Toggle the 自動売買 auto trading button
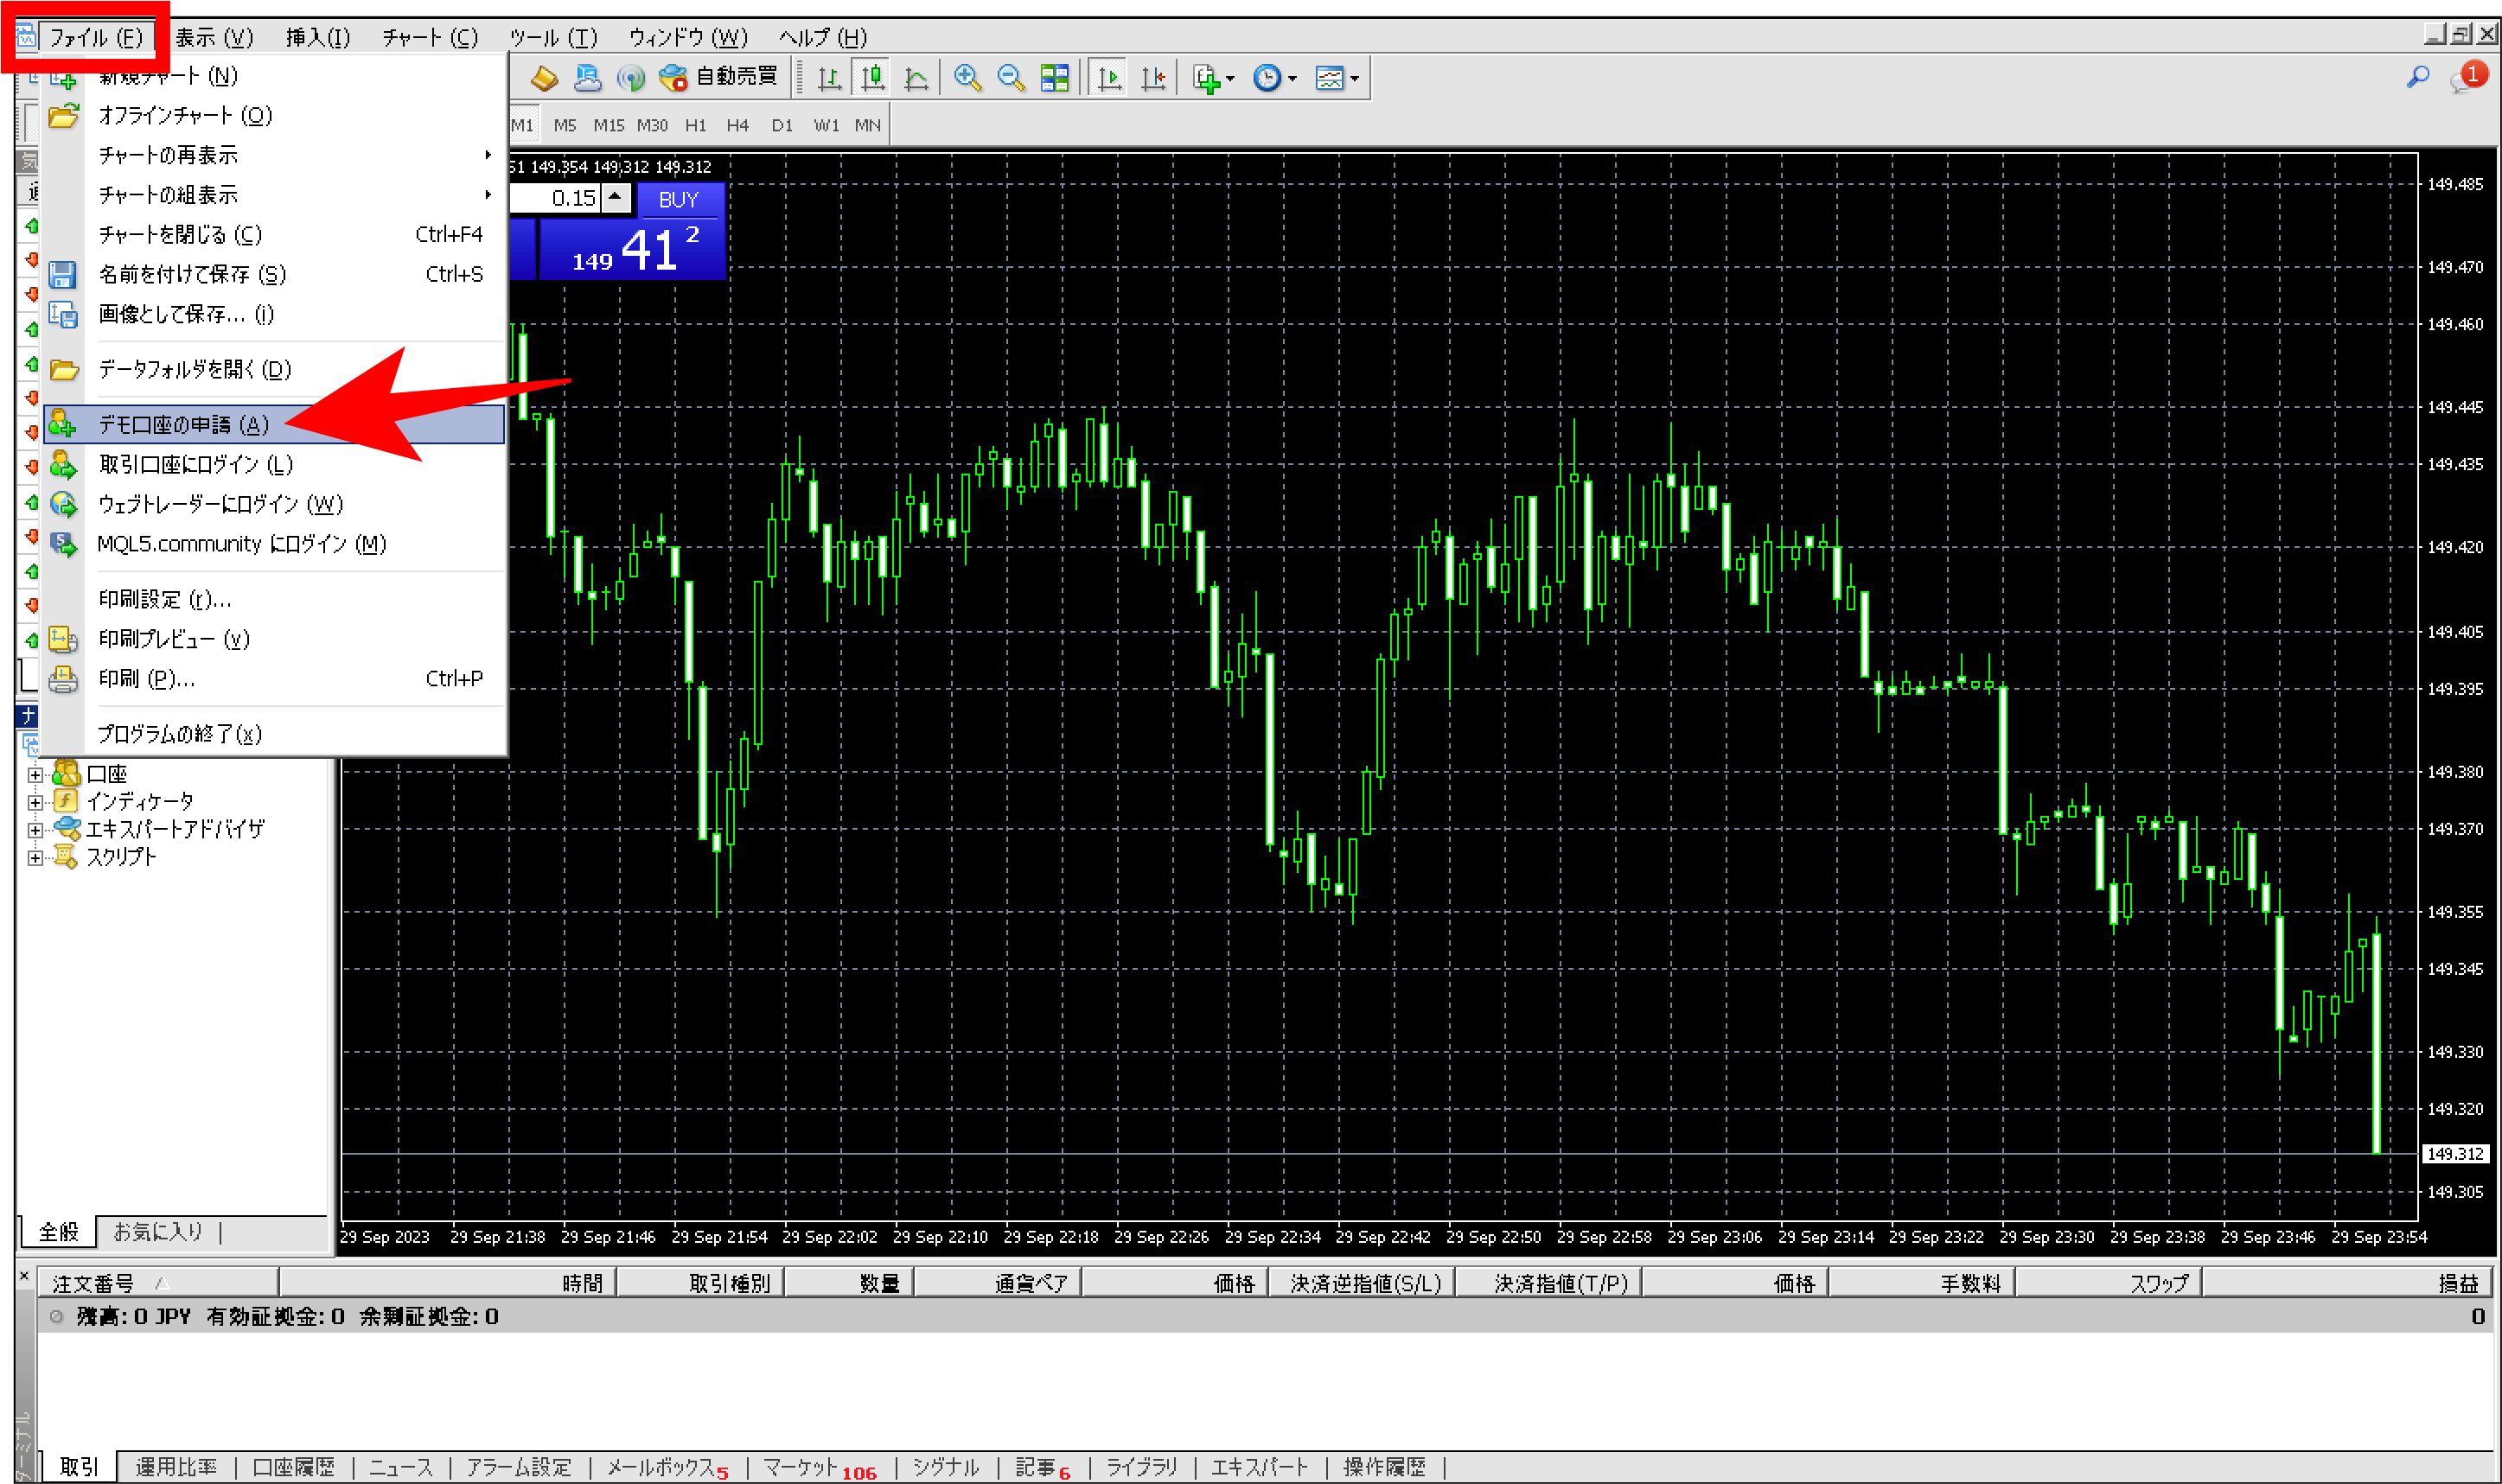This screenshot has width=2502, height=1484. click(719, 77)
